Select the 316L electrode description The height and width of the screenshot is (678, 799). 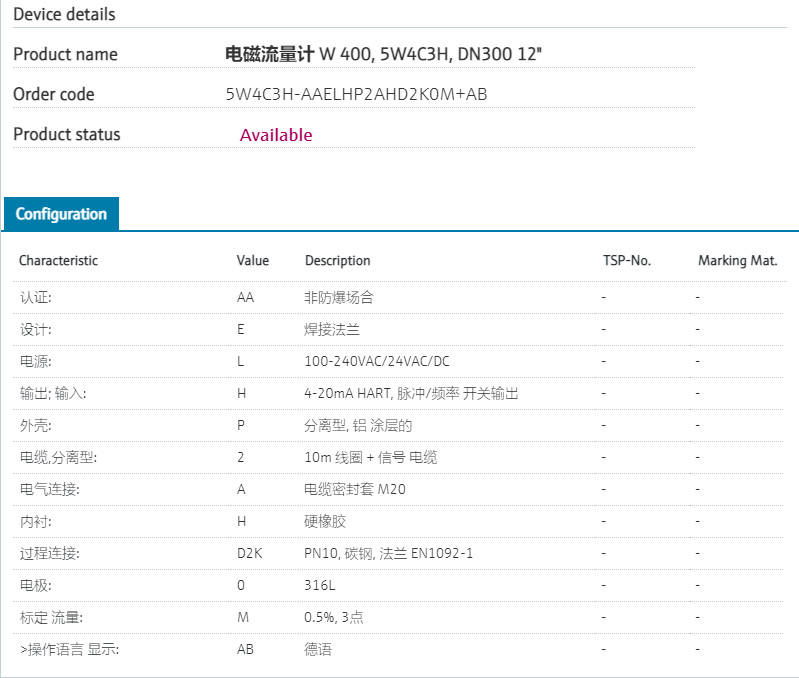tap(318, 586)
